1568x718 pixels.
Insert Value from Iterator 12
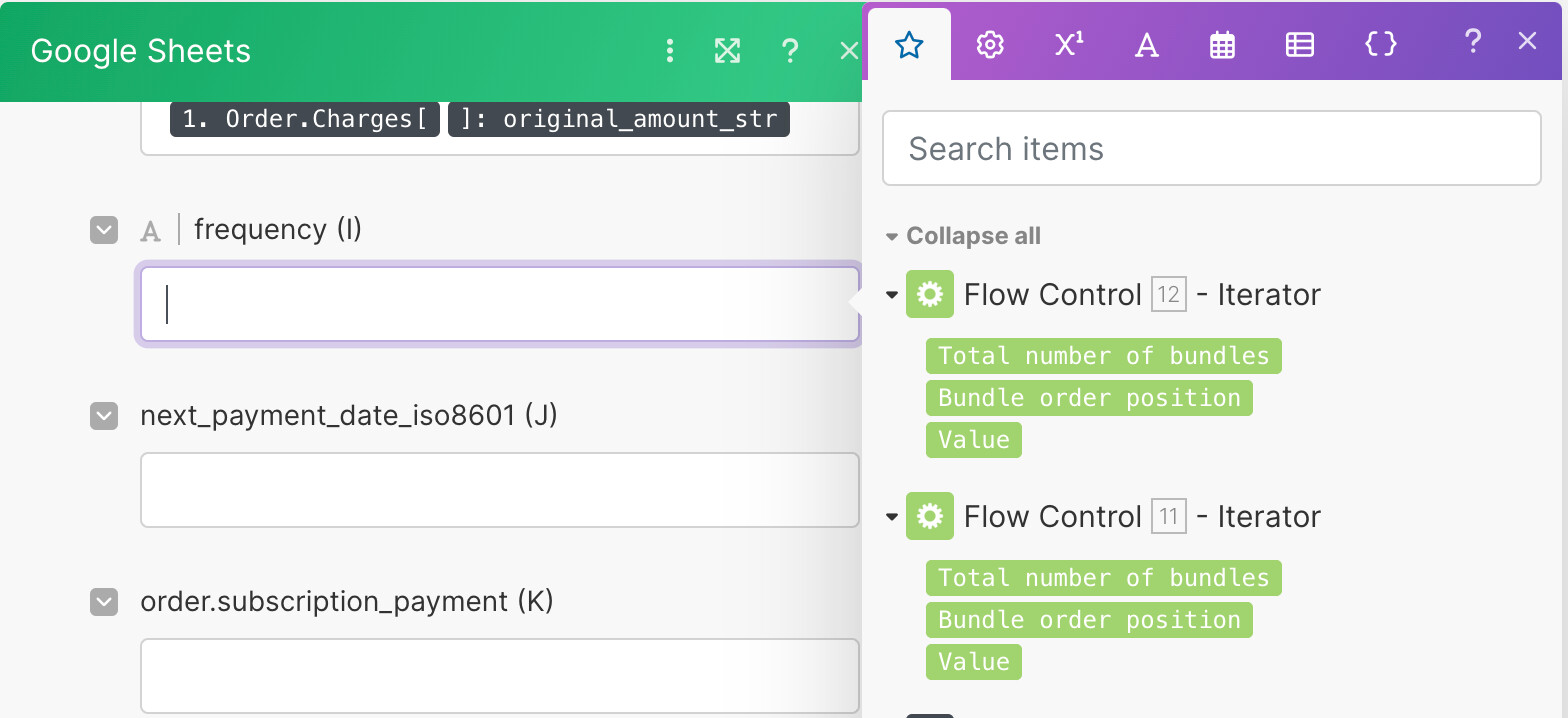974,440
